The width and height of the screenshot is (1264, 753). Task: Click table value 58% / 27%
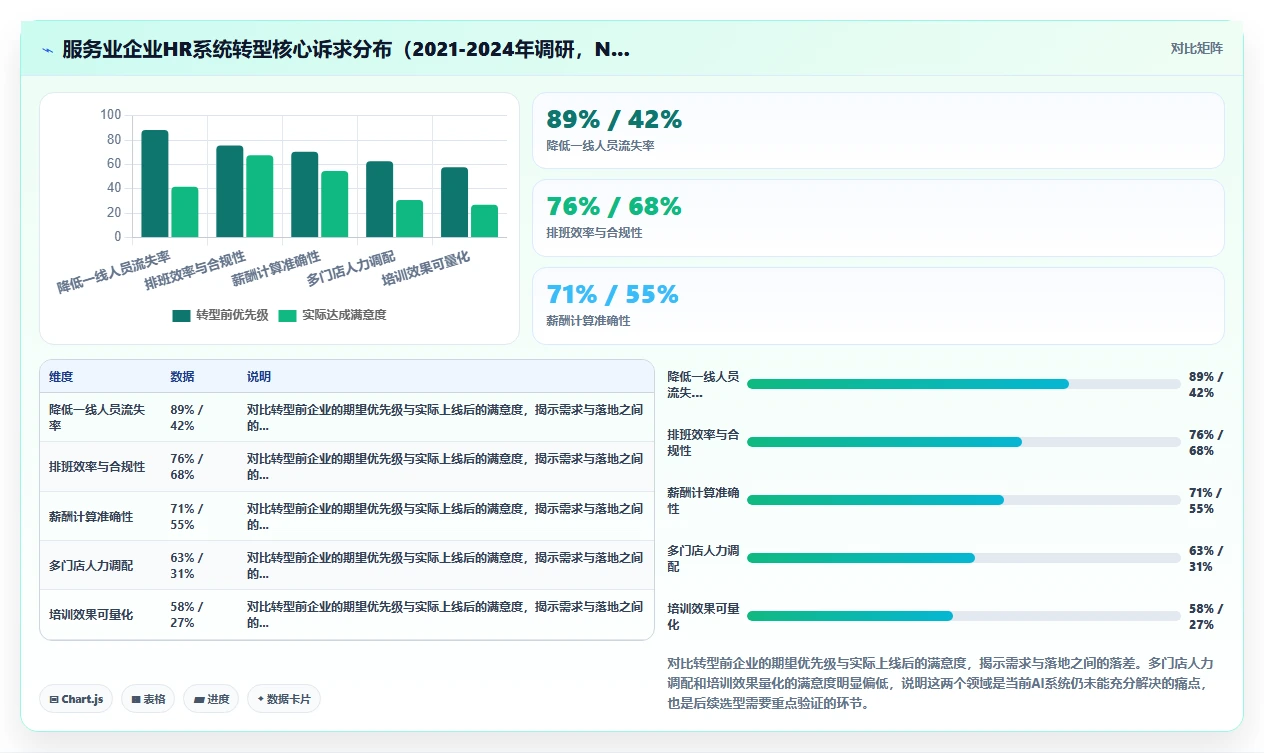click(x=187, y=614)
